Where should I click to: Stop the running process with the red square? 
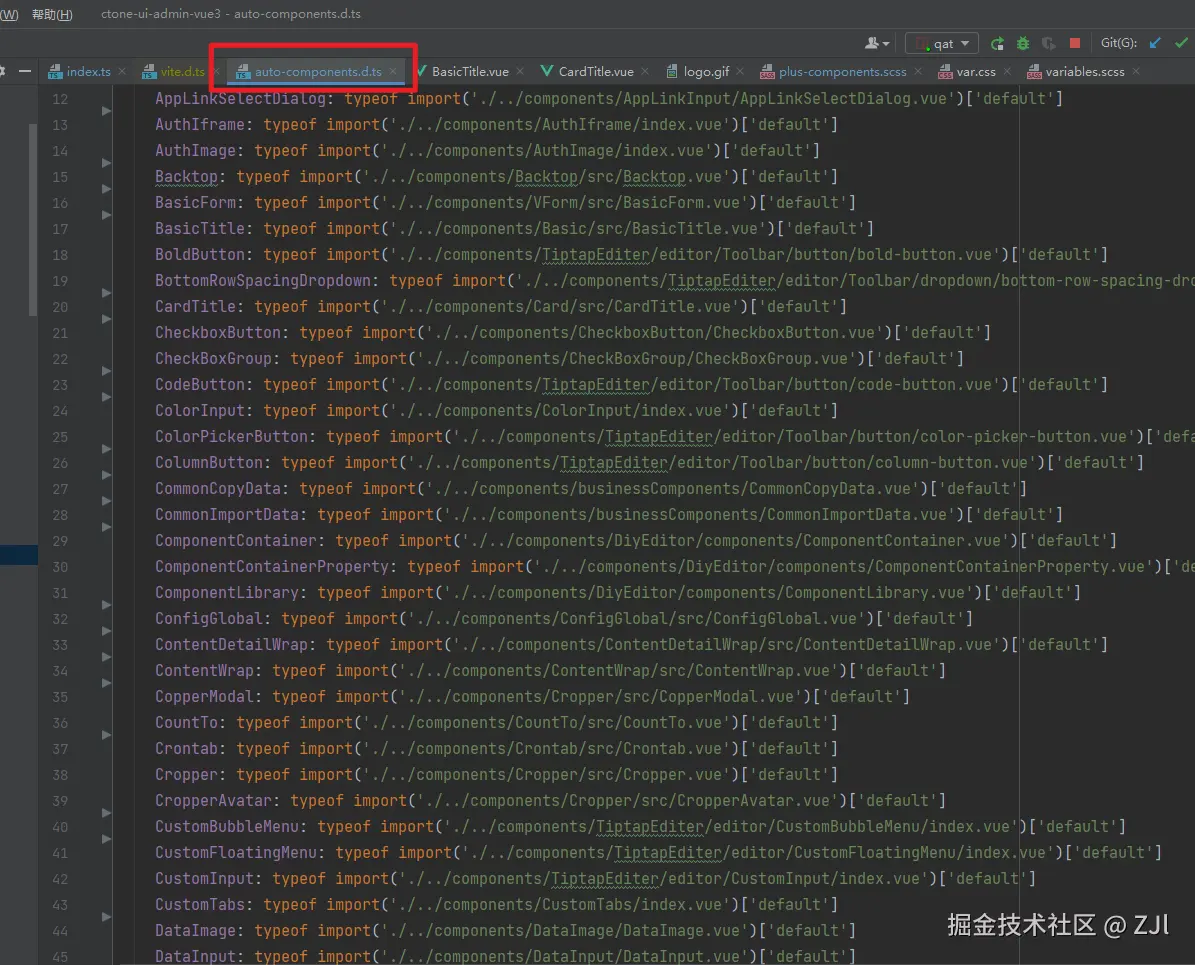[x=1075, y=44]
